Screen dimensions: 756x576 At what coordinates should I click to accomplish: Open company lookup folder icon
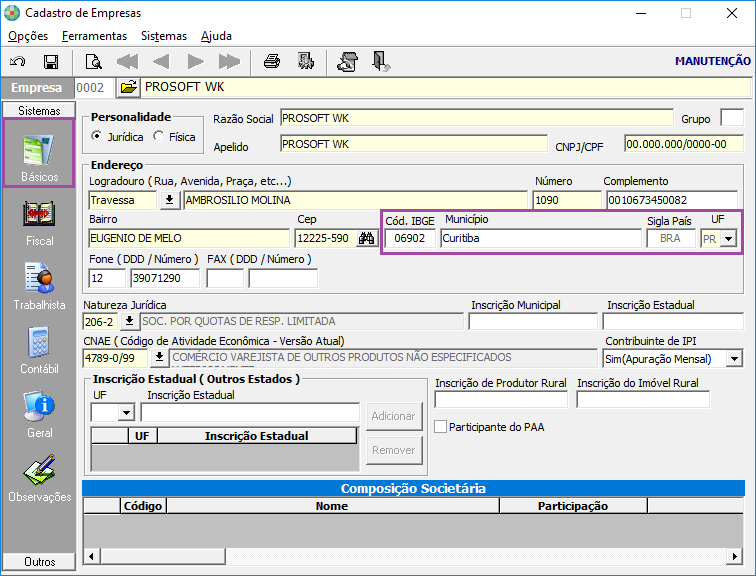tap(128, 87)
